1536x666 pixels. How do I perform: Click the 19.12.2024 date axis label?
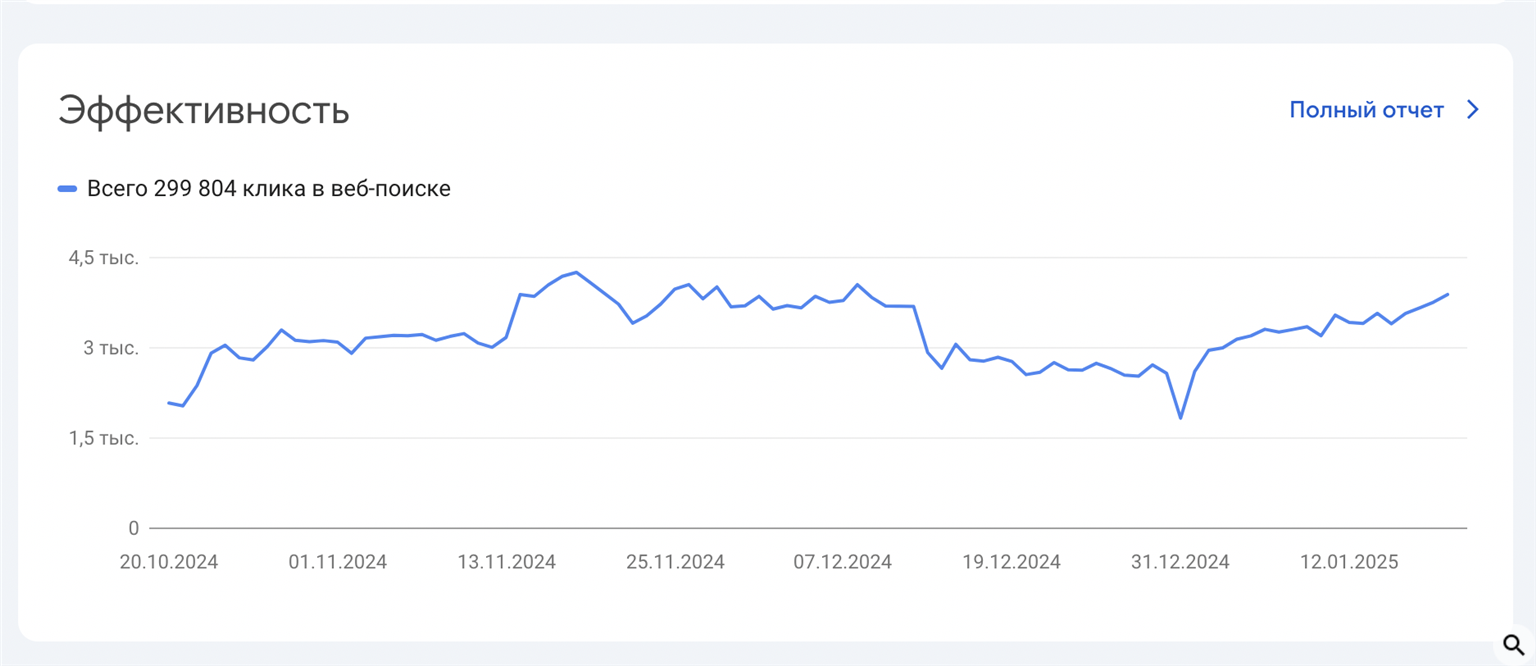coord(1012,562)
